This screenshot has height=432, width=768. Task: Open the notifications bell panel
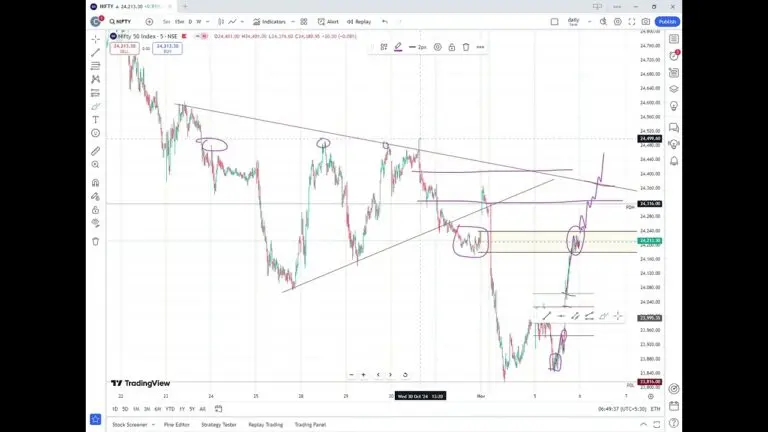click(674, 161)
